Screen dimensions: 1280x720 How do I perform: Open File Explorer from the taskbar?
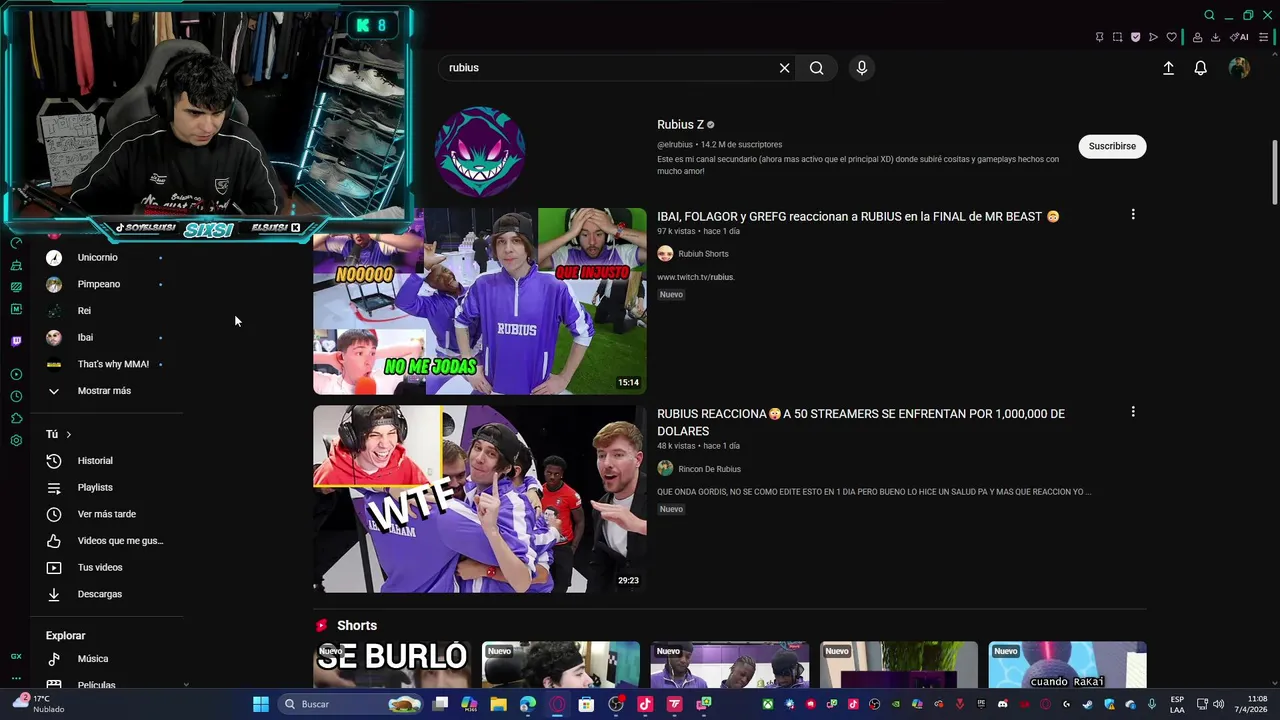(x=498, y=704)
